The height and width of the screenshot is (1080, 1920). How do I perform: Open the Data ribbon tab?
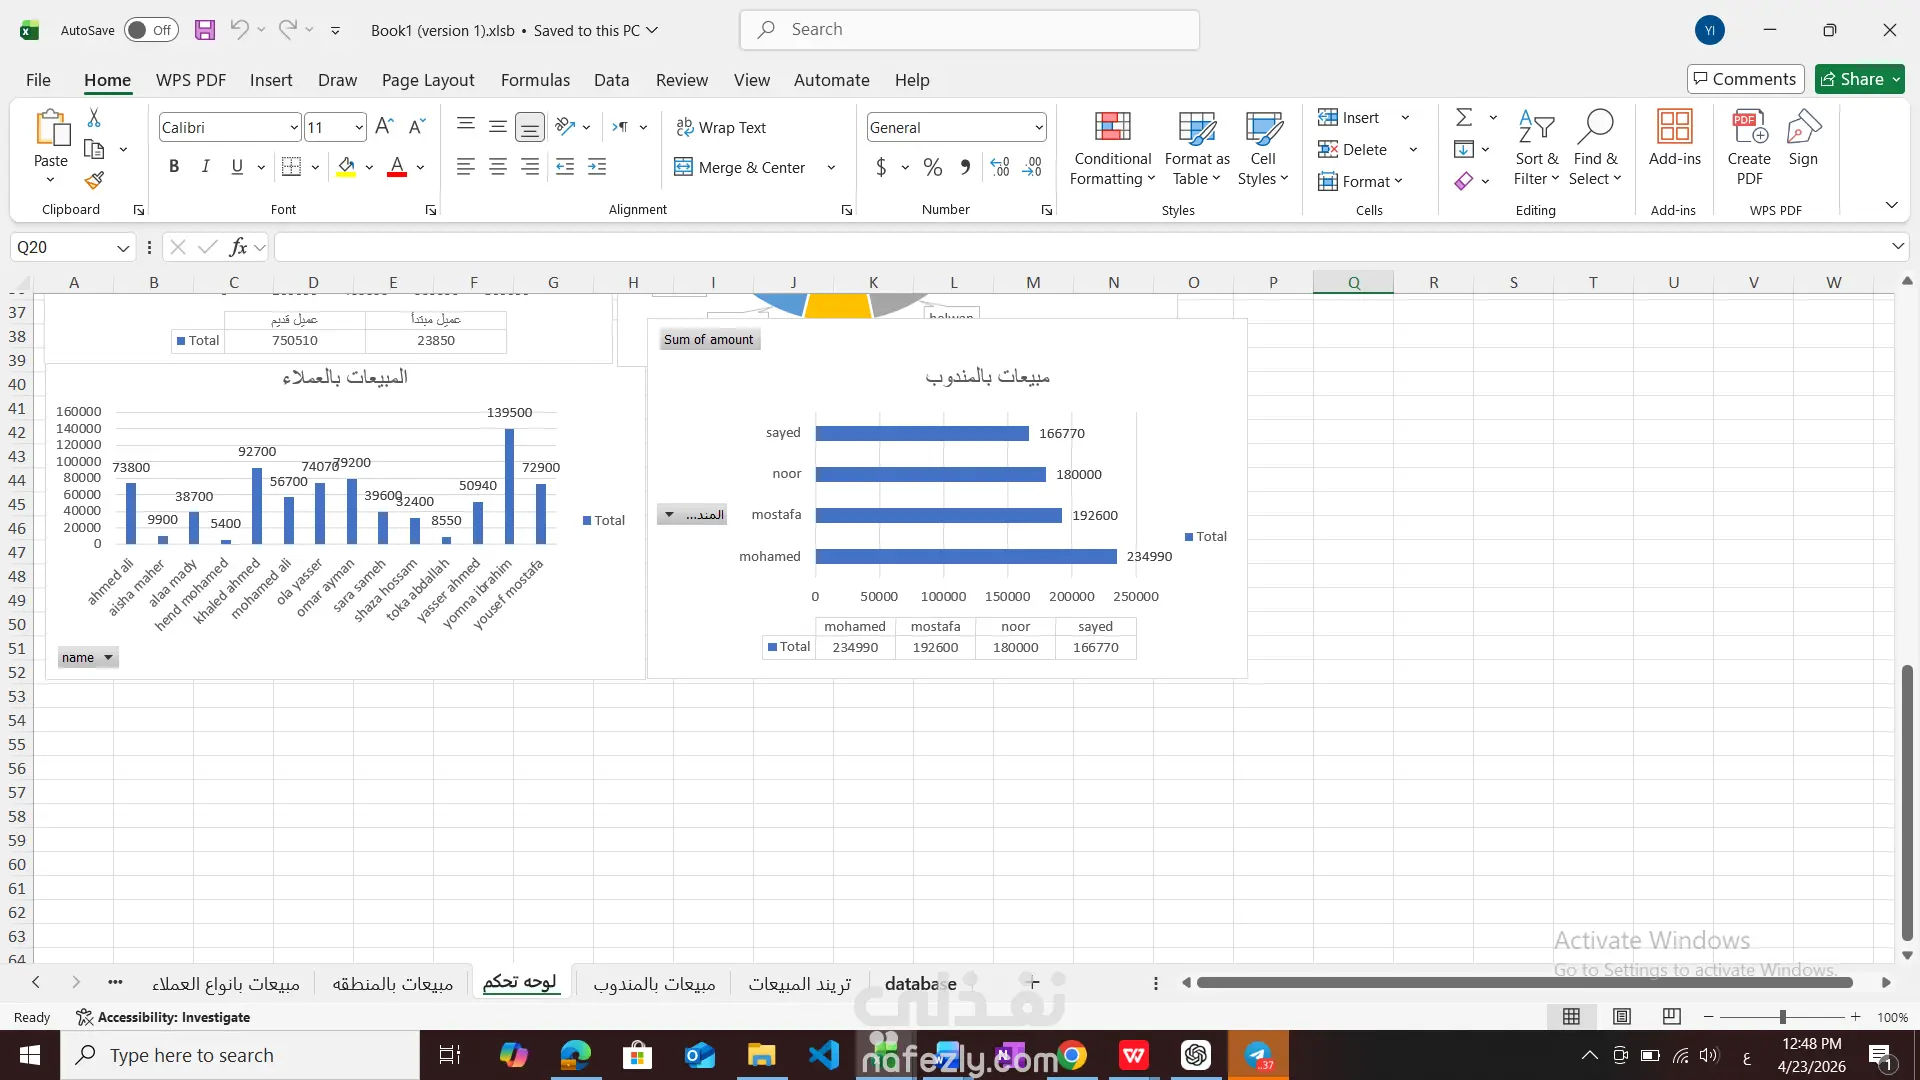pyautogui.click(x=611, y=80)
